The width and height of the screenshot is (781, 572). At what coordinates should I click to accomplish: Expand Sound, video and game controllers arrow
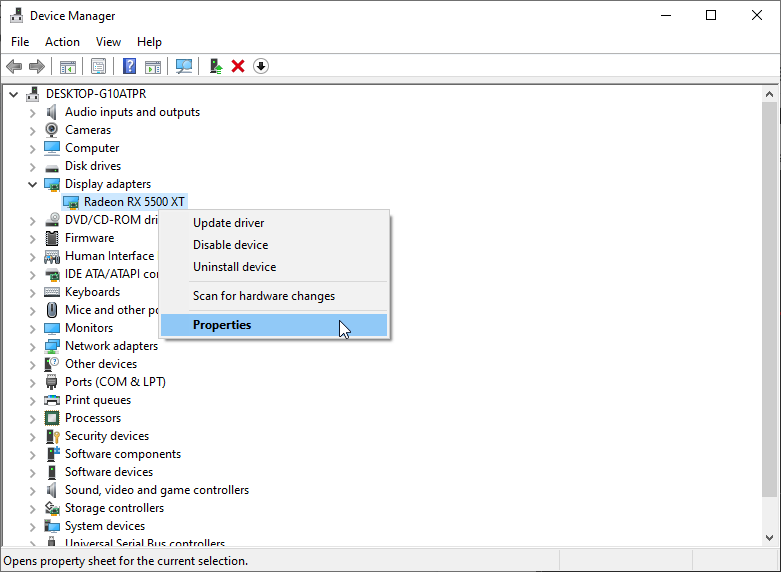[x=32, y=491]
